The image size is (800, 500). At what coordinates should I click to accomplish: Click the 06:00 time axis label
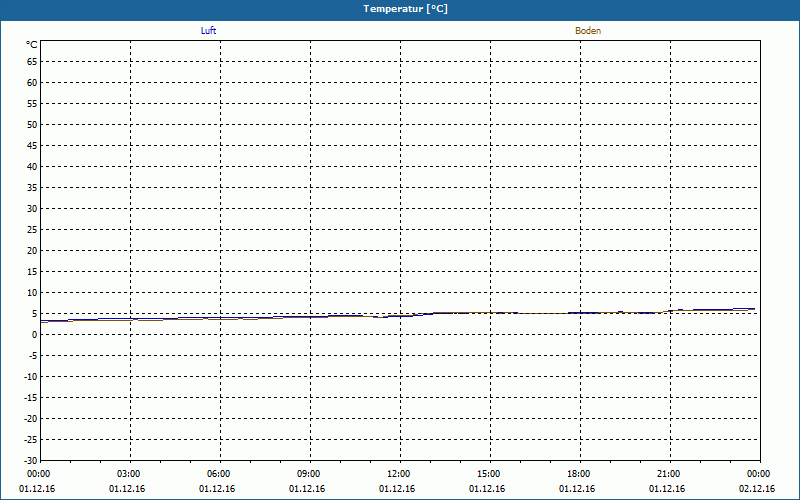coord(218,474)
